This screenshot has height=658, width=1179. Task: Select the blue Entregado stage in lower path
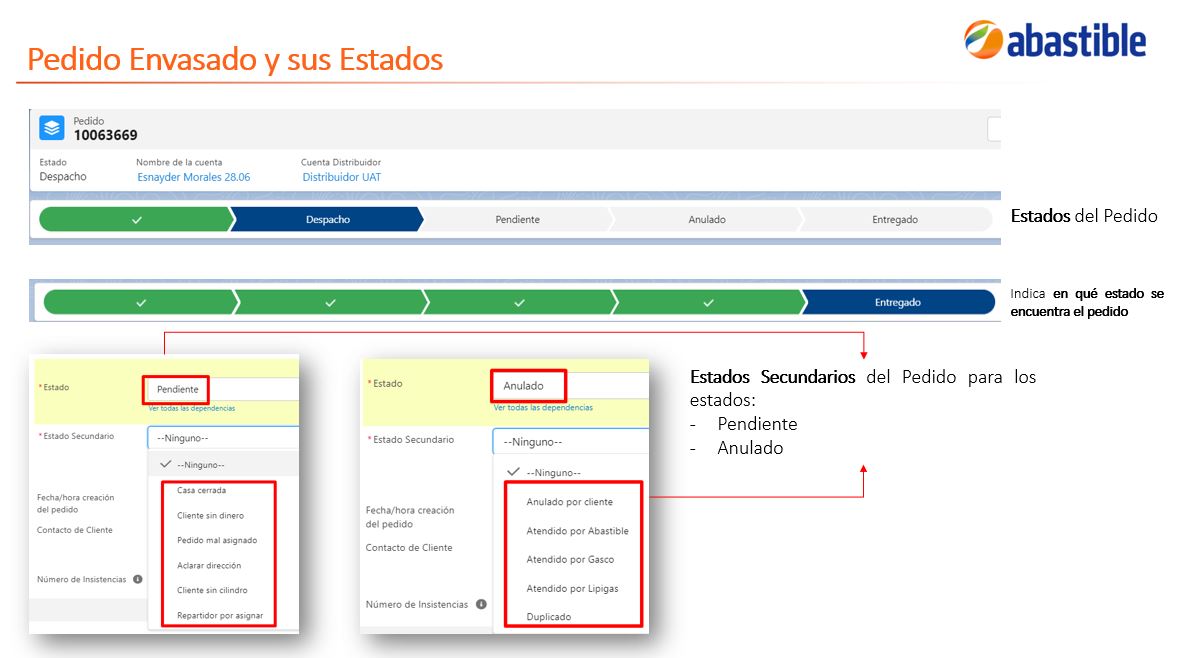coord(898,302)
